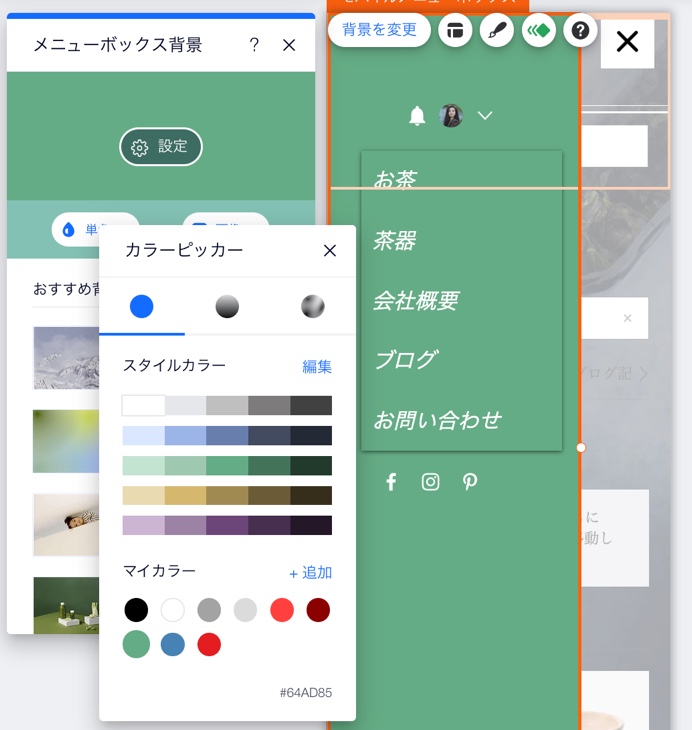Click the Pinterest social icon
Screen dimensions: 692x730
(x=469, y=482)
